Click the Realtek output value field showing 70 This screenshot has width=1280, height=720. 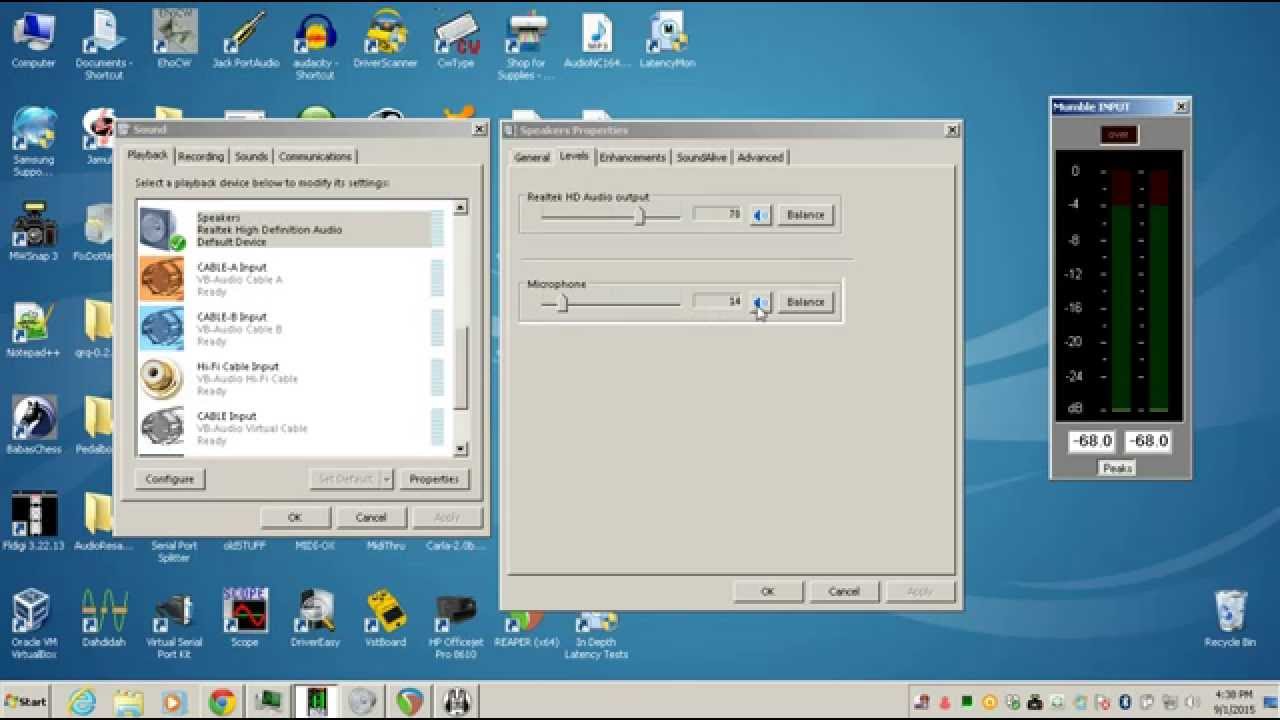coord(718,214)
